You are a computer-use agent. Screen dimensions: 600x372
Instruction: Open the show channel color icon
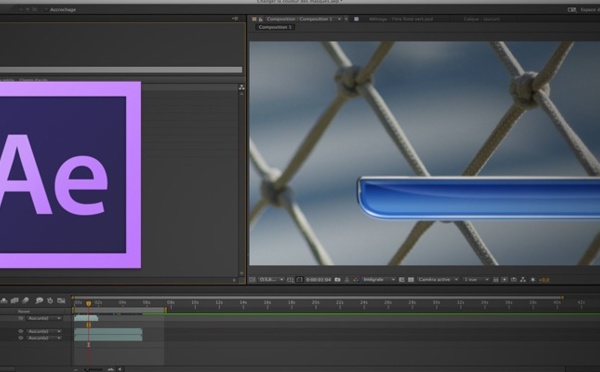click(356, 280)
